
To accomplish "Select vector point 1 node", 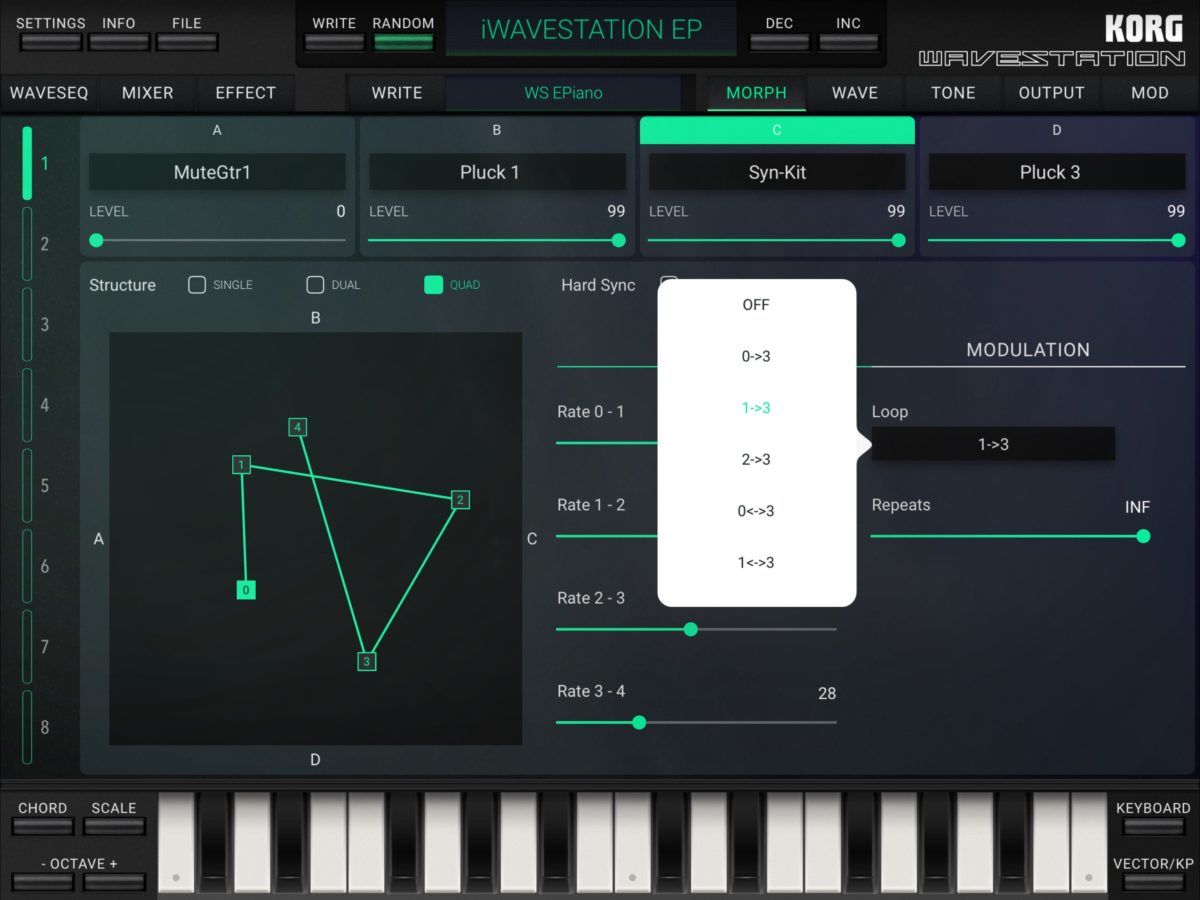I will (241, 464).
